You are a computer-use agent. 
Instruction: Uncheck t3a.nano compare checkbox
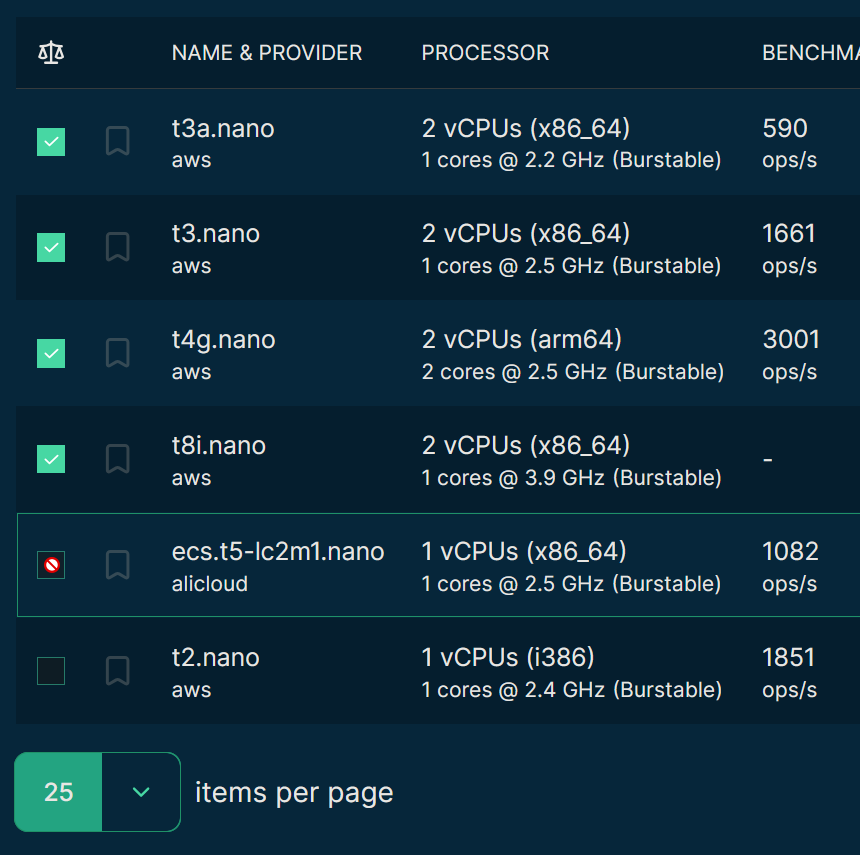pyautogui.click(x=51, y=142)
